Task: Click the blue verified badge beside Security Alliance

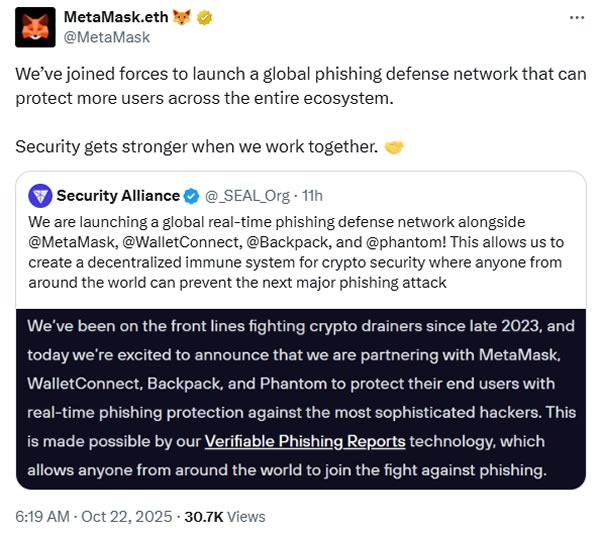Action: click(x=191, y=196)
